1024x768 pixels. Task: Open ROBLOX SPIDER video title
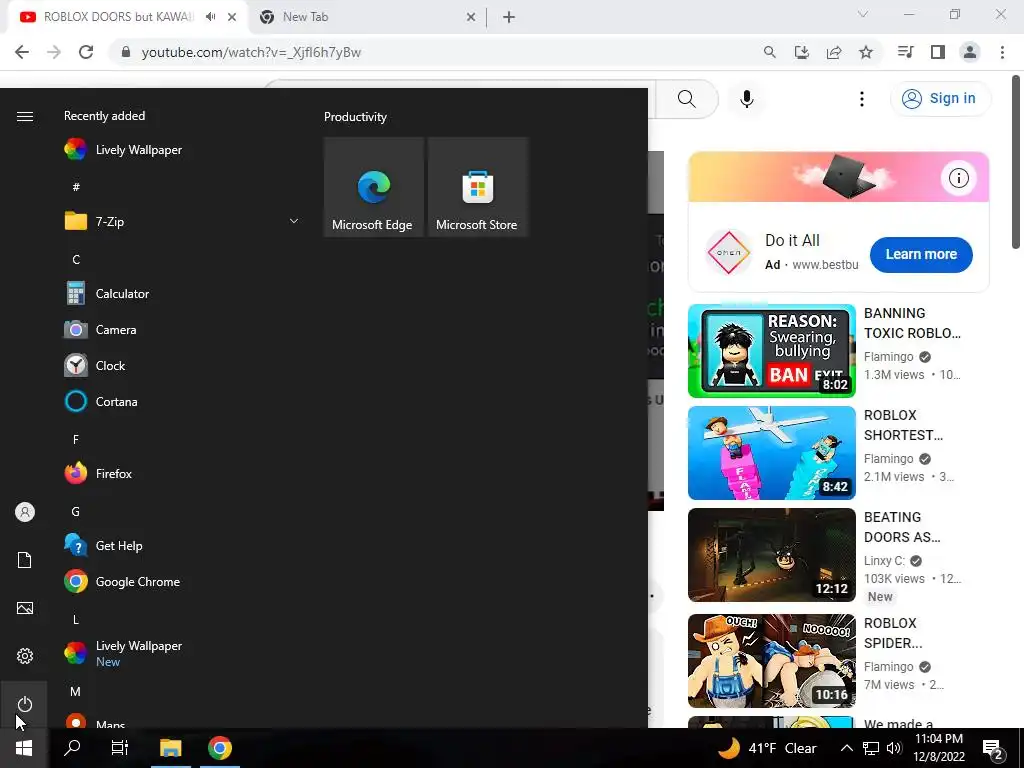pyautogui.click(x=893, y=633)
